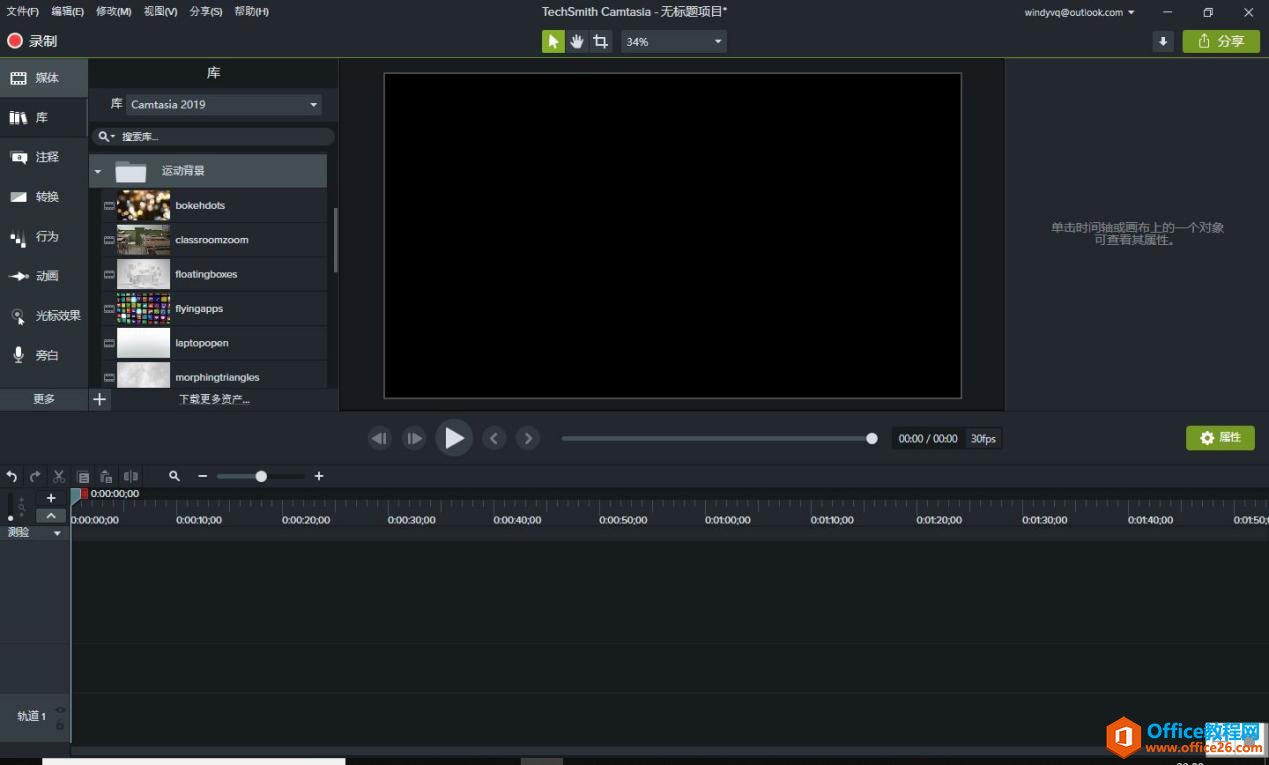Collapse the 运动背景 folder
1269x765 pixels.
click(98, 171)
